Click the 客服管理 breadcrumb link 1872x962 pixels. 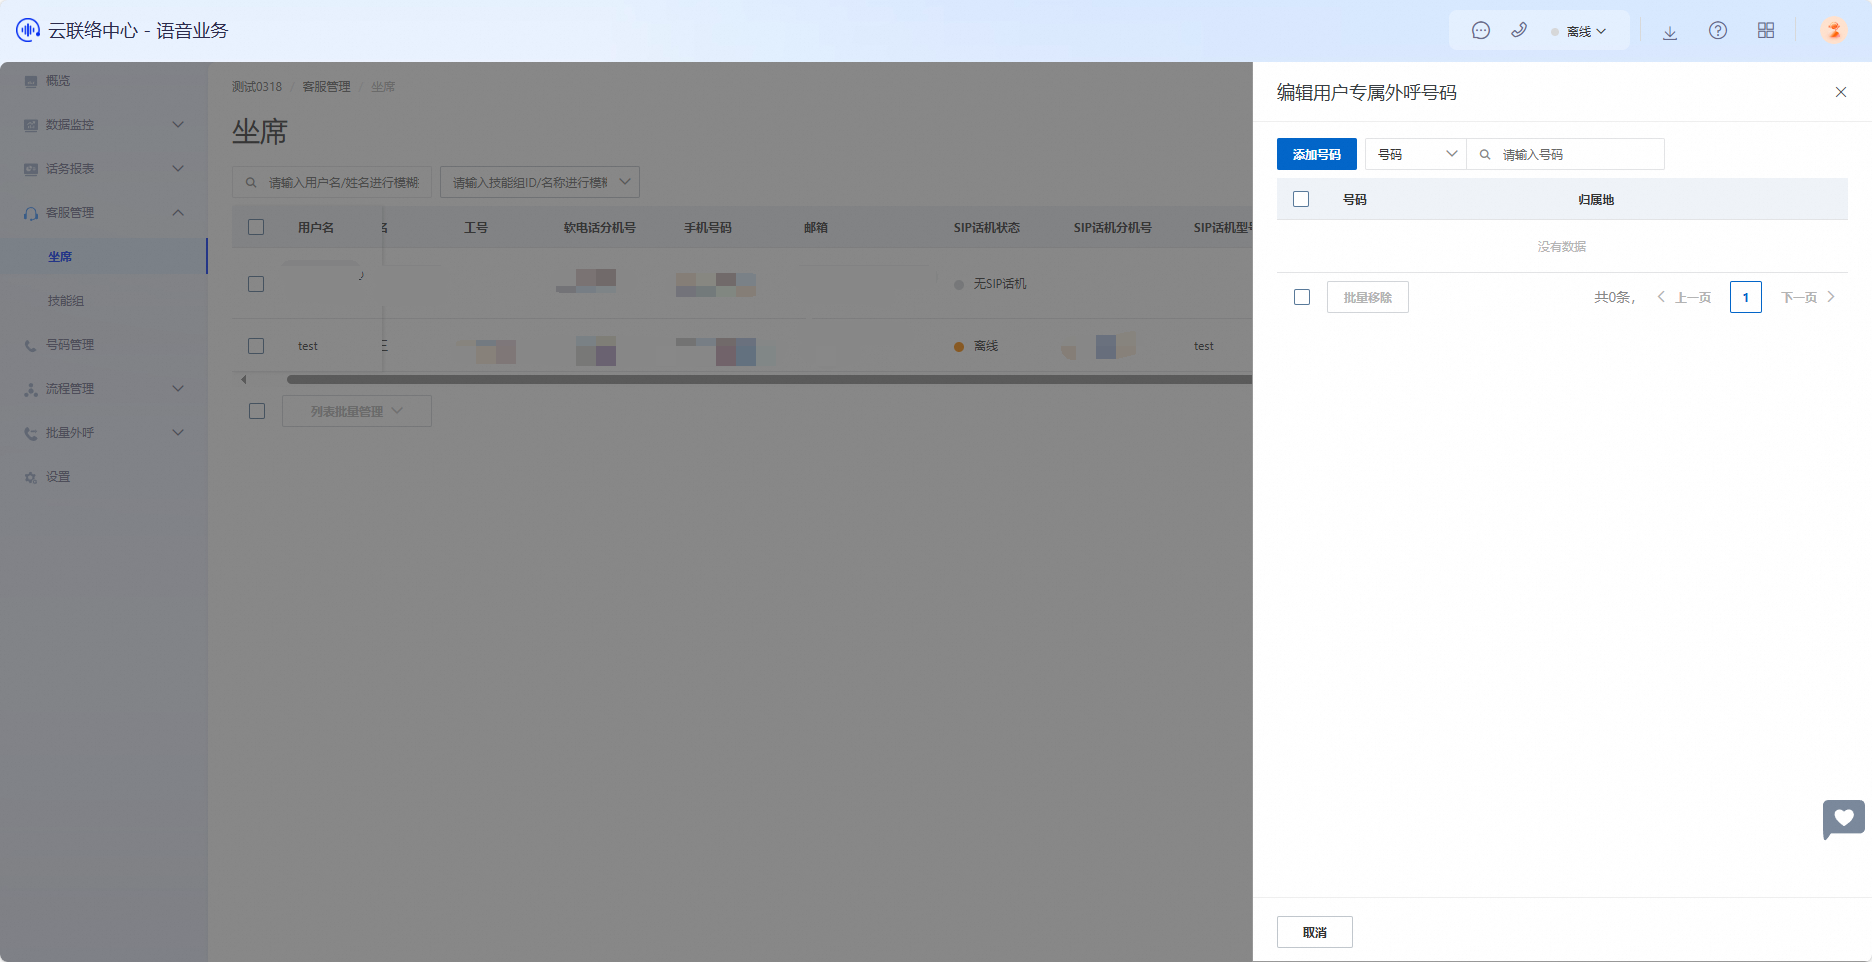[327, 87]
